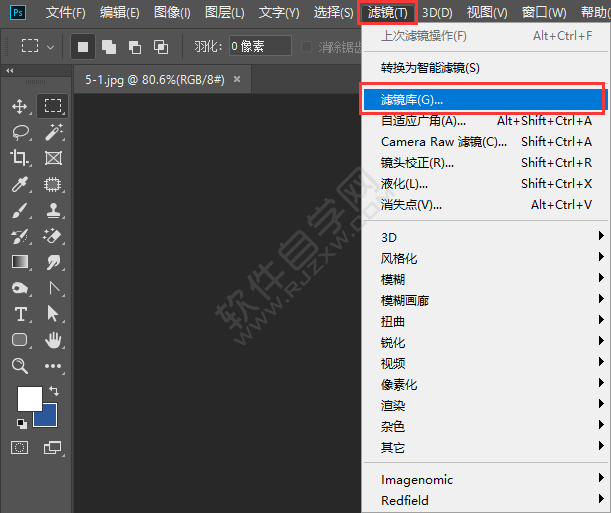Open the Edit Toolbar three-dots menu
Viewport: 611px width, 513px height.
coord(53,366)
